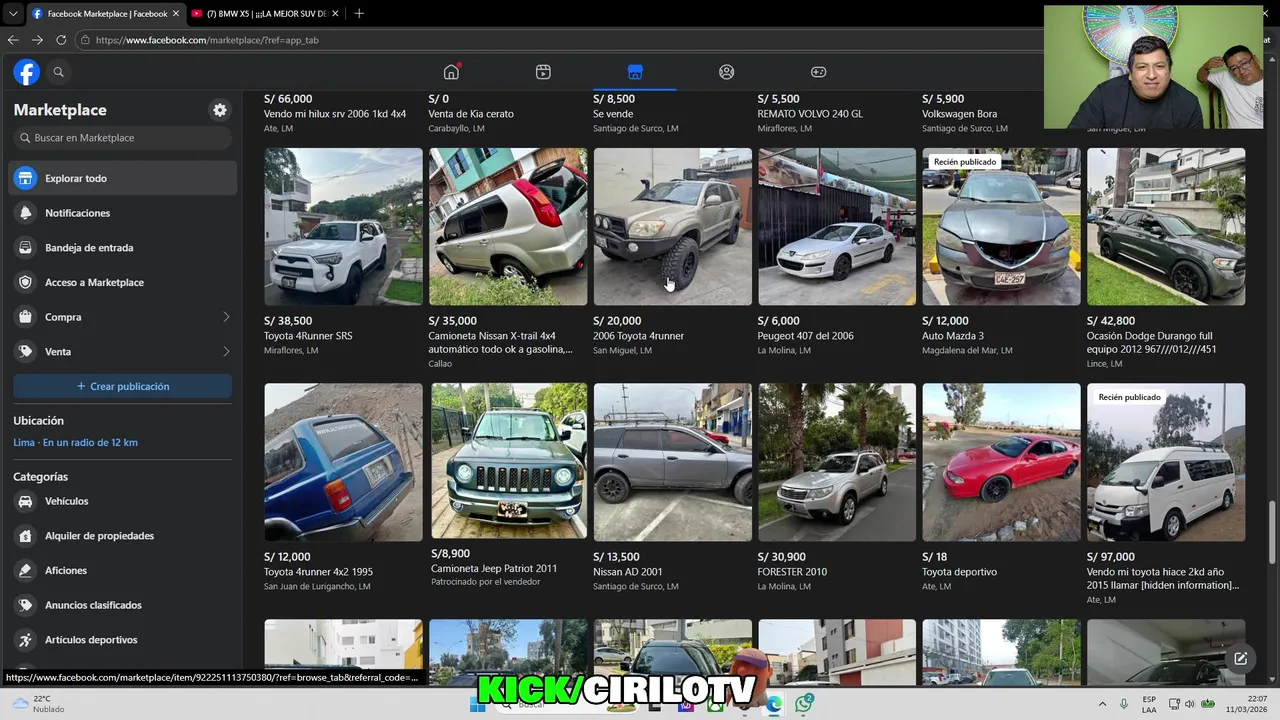Image resolution: width=1280 pixels, height=720 pixels.
Task: Click 'Vendo mi hilux srv 2006' title
Action: 335,114
